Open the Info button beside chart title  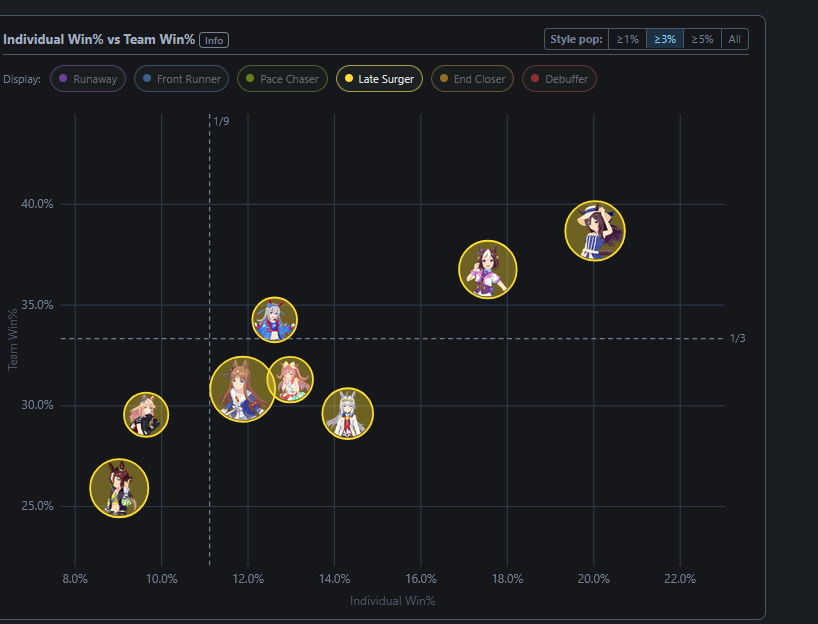[214, 40]
